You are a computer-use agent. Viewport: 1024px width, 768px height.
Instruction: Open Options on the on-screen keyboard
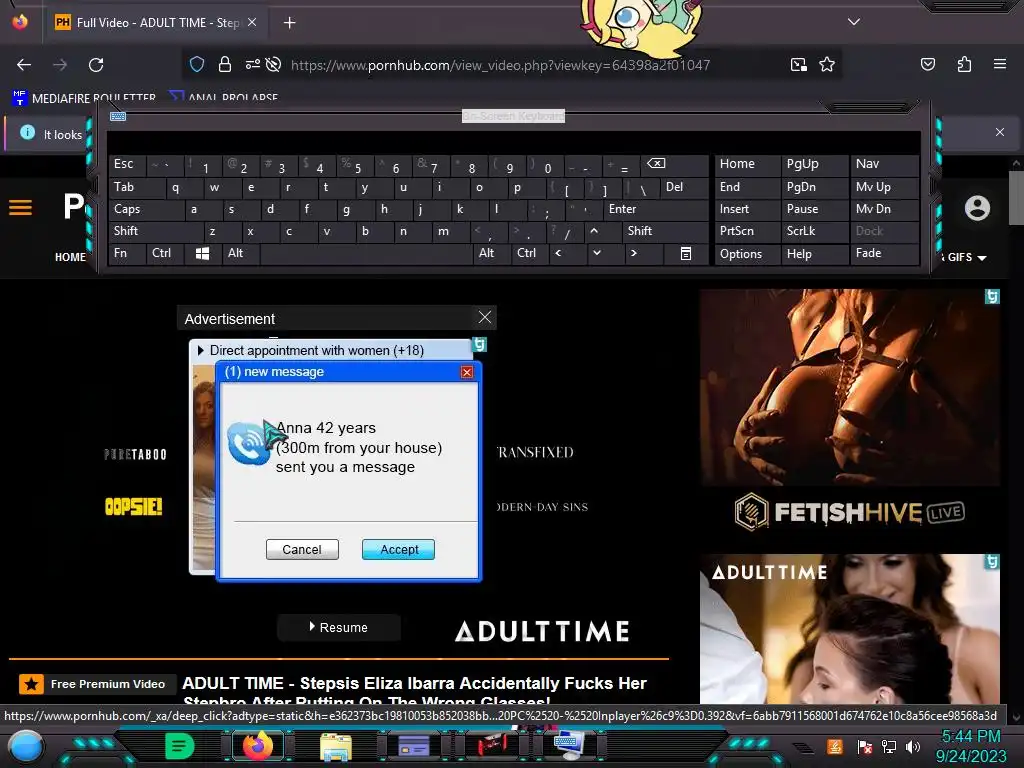tap(747, 253)
